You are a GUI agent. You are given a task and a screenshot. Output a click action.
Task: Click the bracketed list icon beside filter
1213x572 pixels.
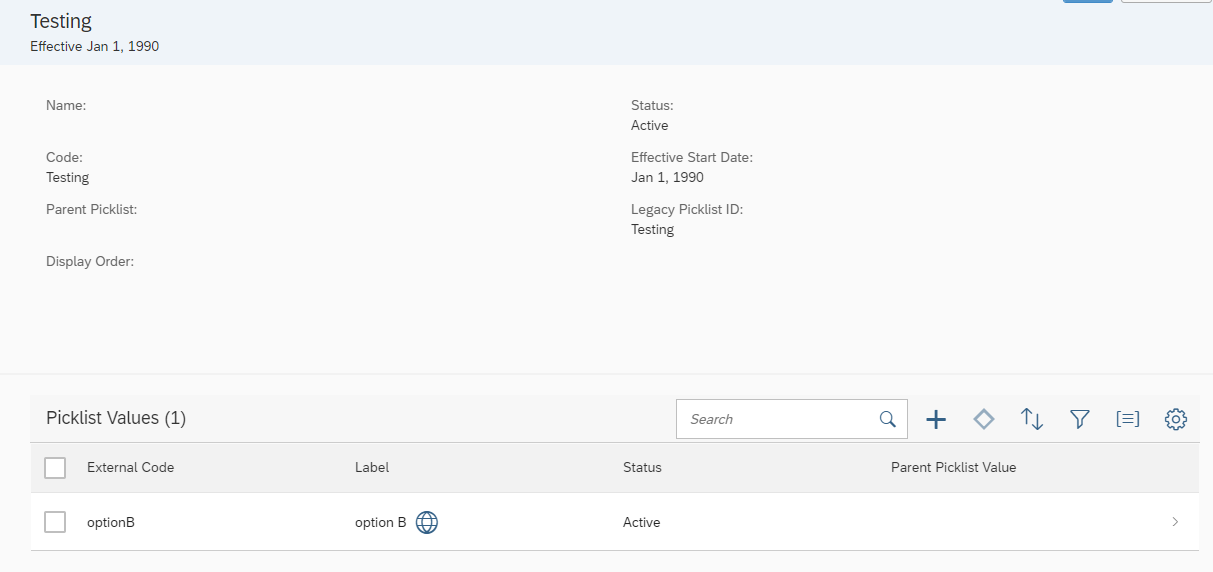[x=1128, y=420]
